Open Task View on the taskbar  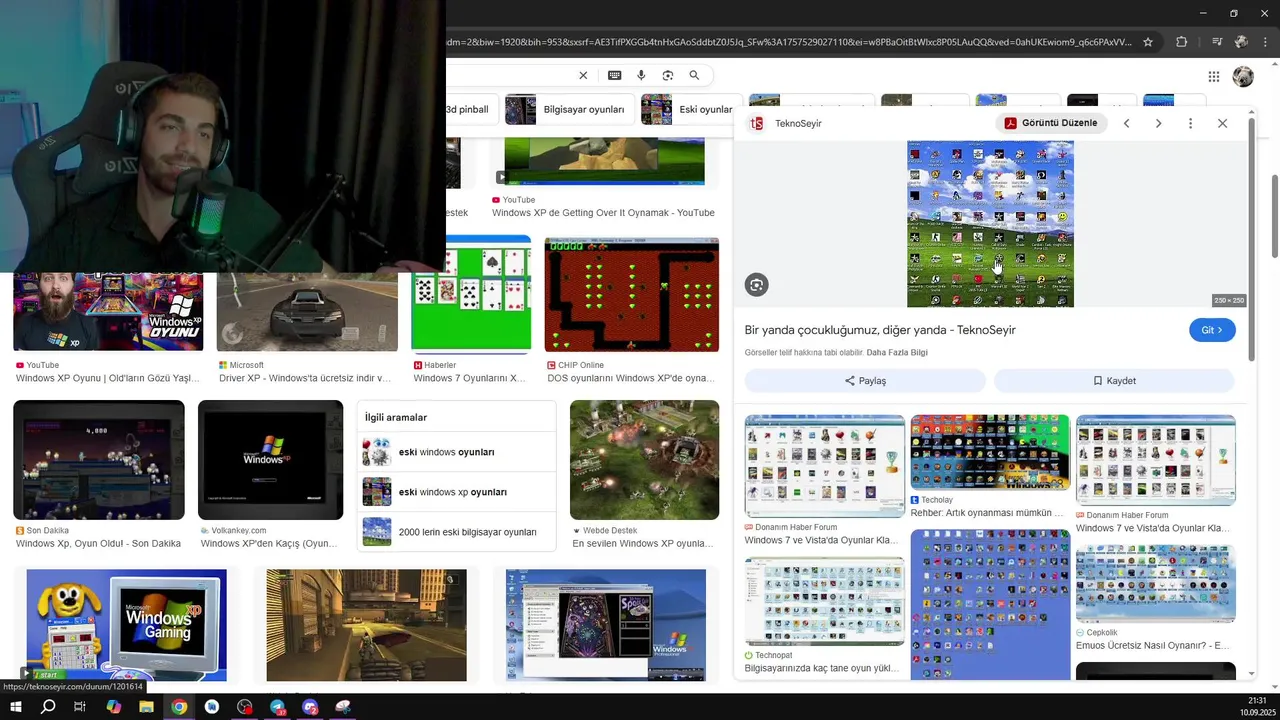pos(80,707)
